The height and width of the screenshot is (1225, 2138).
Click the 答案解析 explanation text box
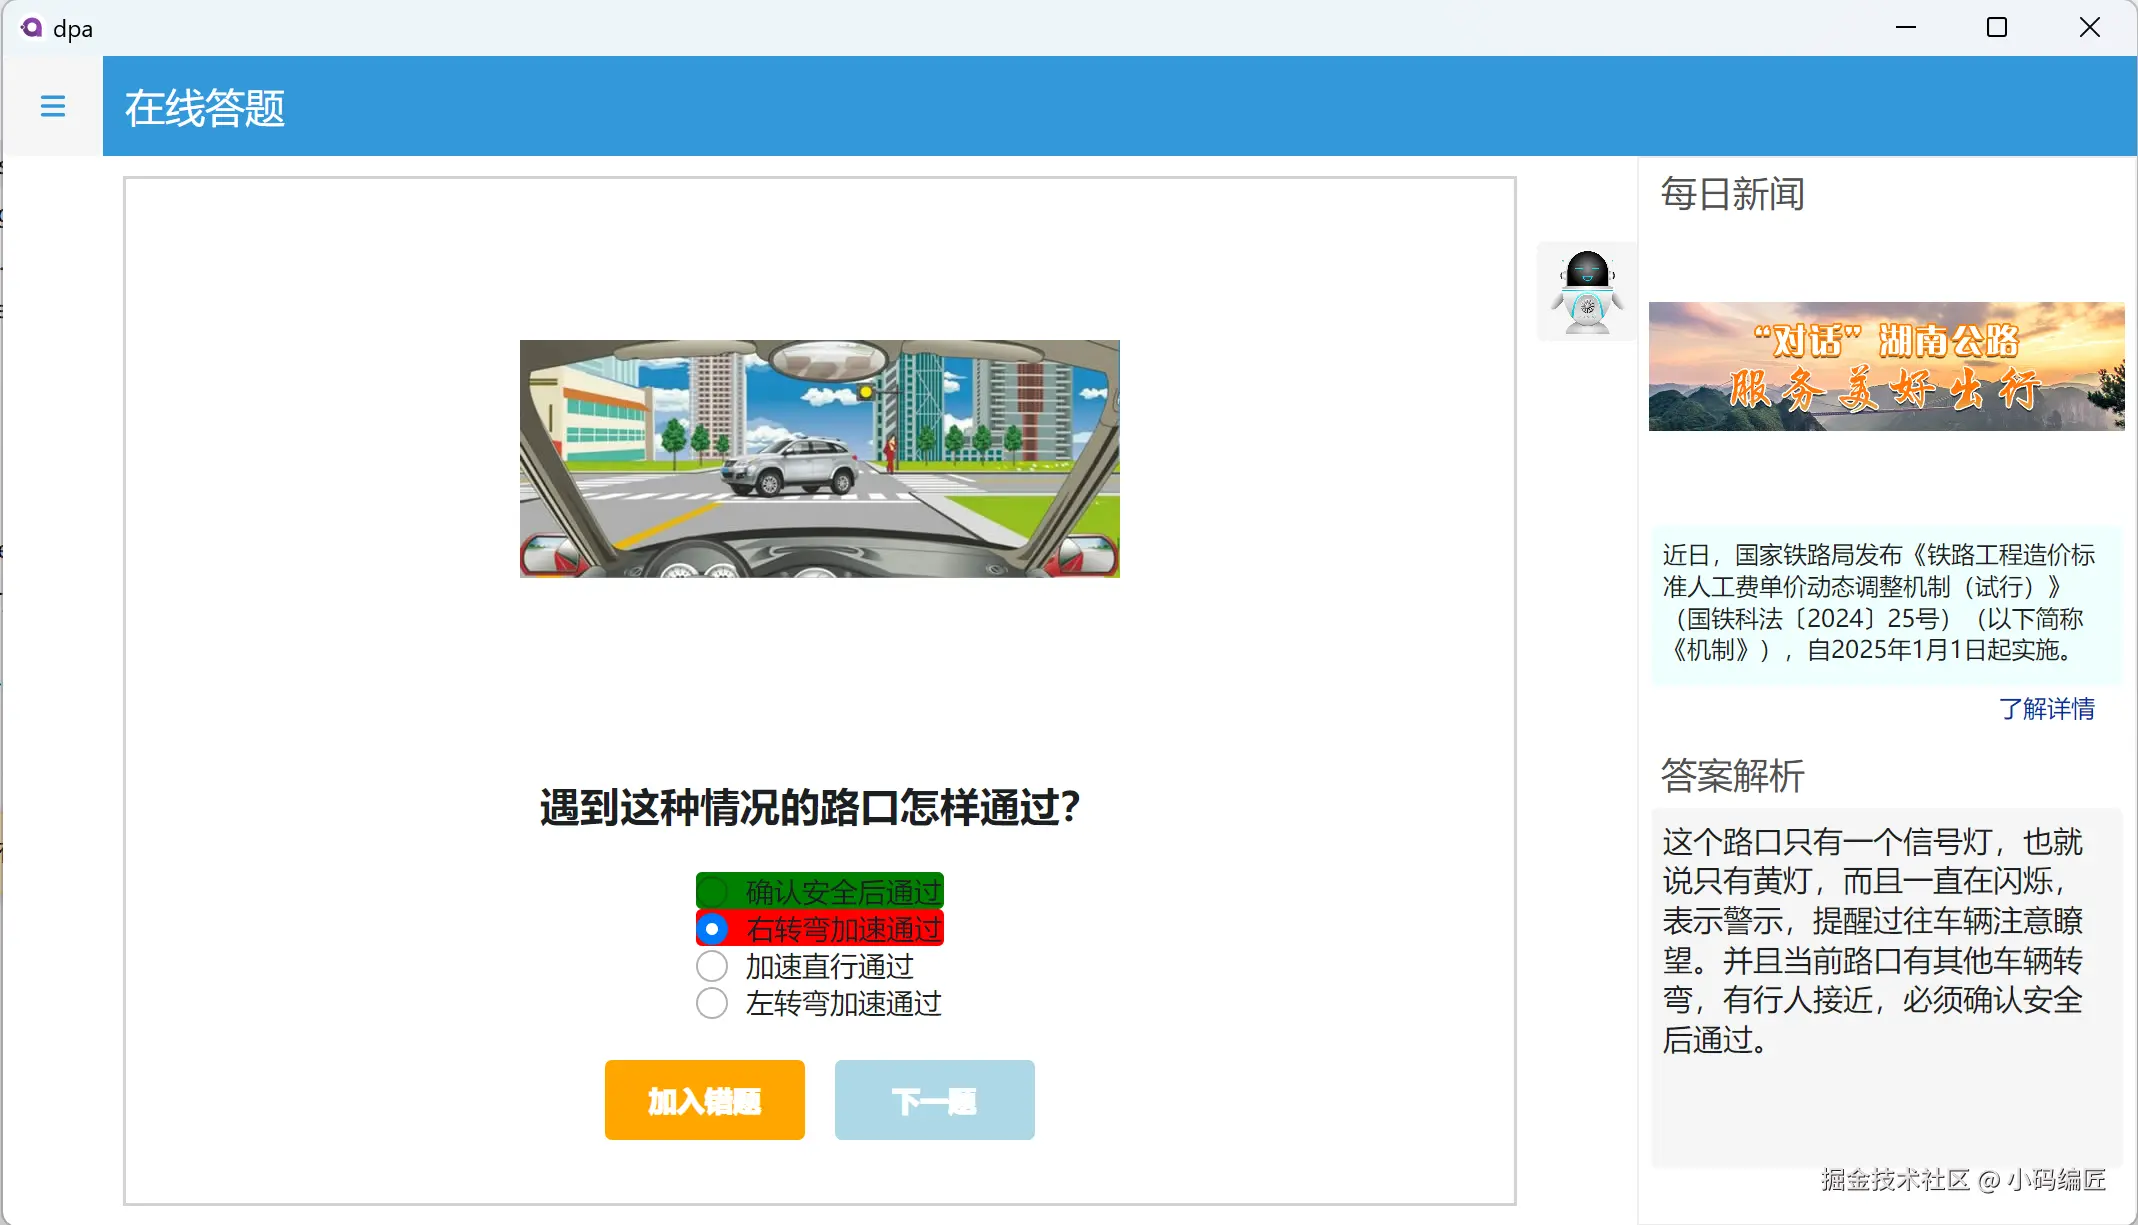(x=1885, y=985)
